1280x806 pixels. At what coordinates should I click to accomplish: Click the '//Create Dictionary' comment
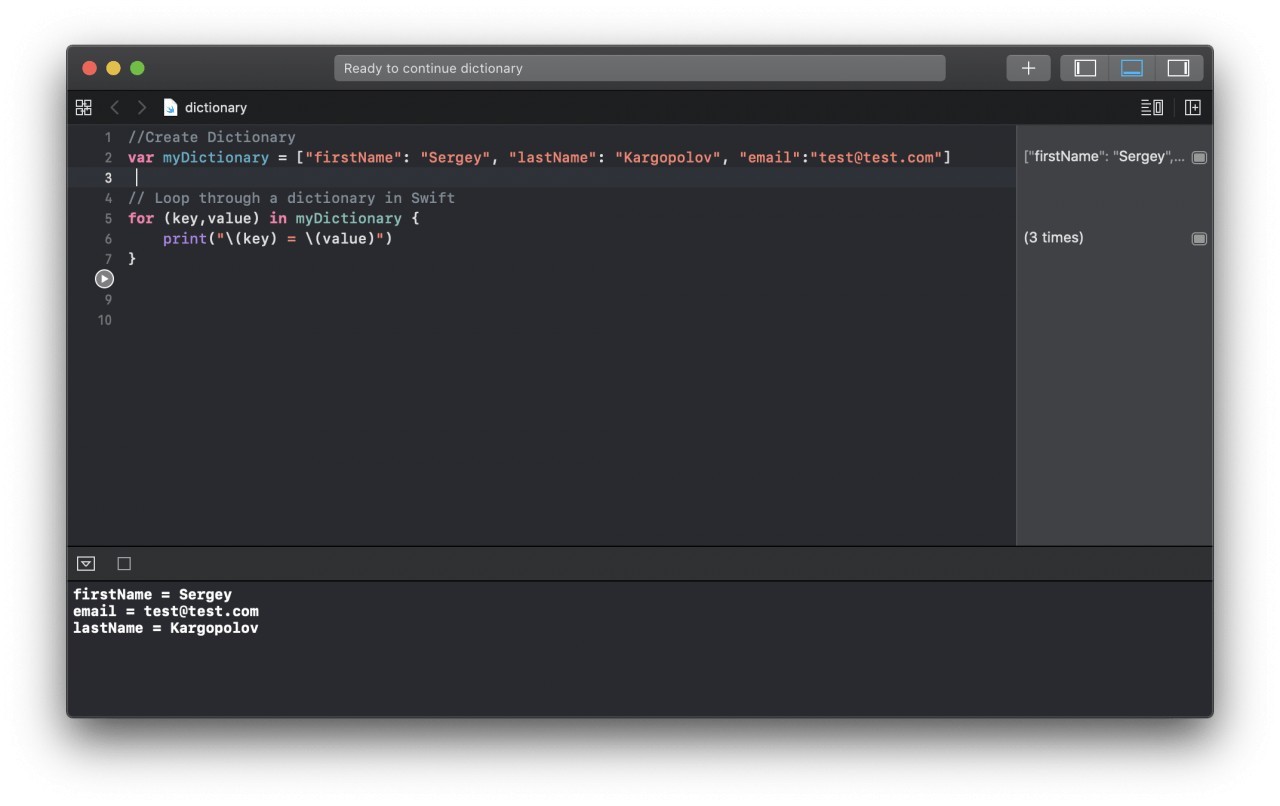tap(212, 137)
